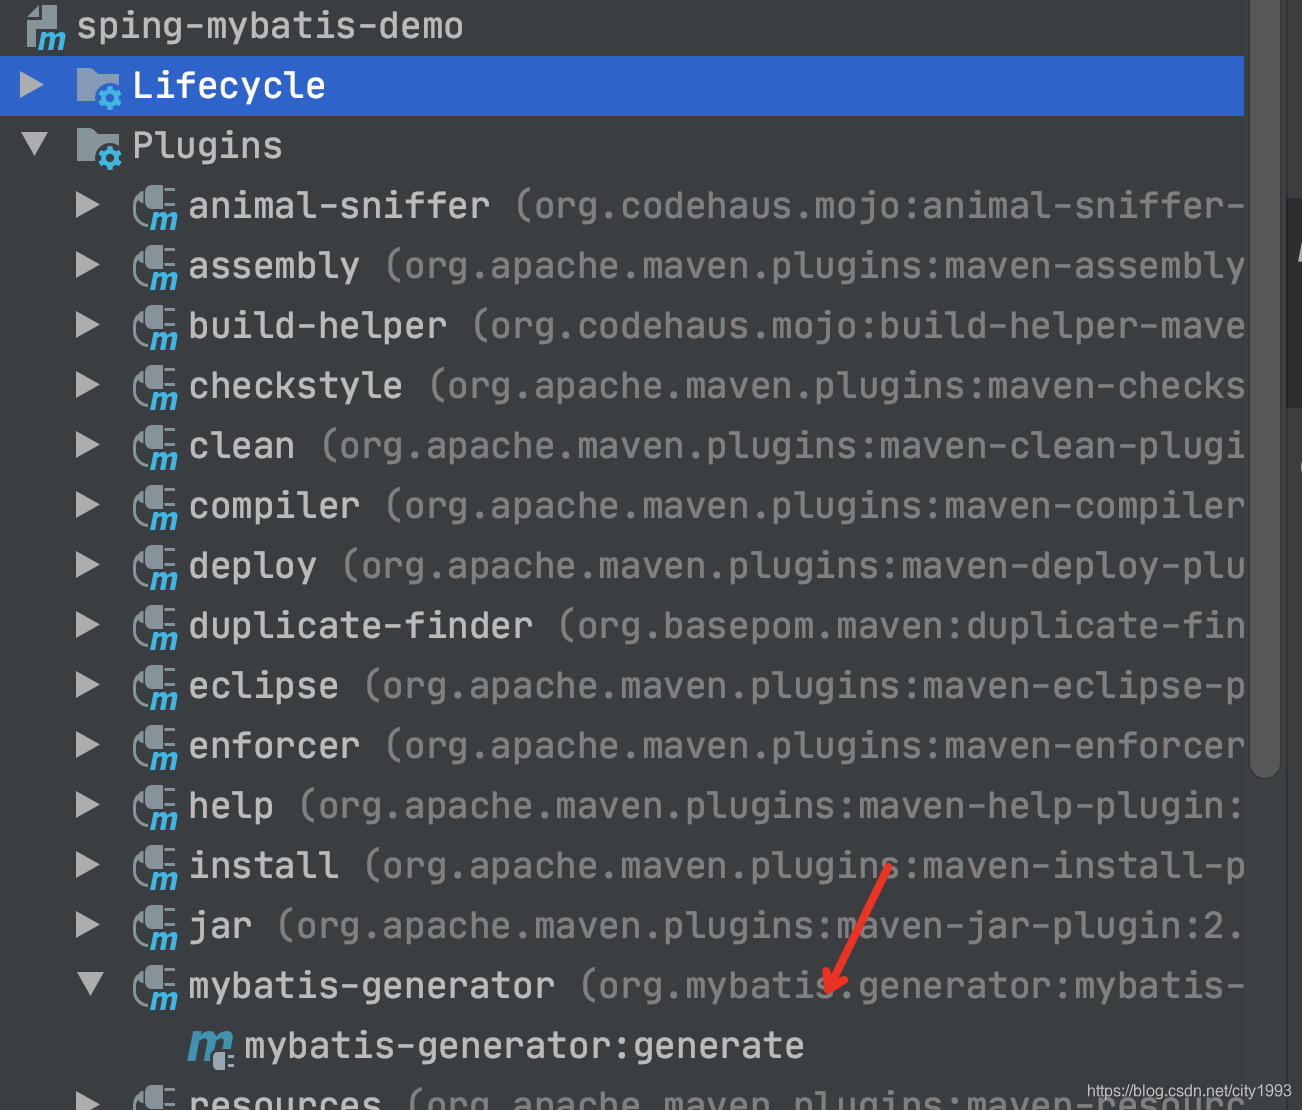Image resolution: width=1302 pixels, height=1110 pixels.
Task: Expand the assembly plugin node
Action: tap(88, 265)
